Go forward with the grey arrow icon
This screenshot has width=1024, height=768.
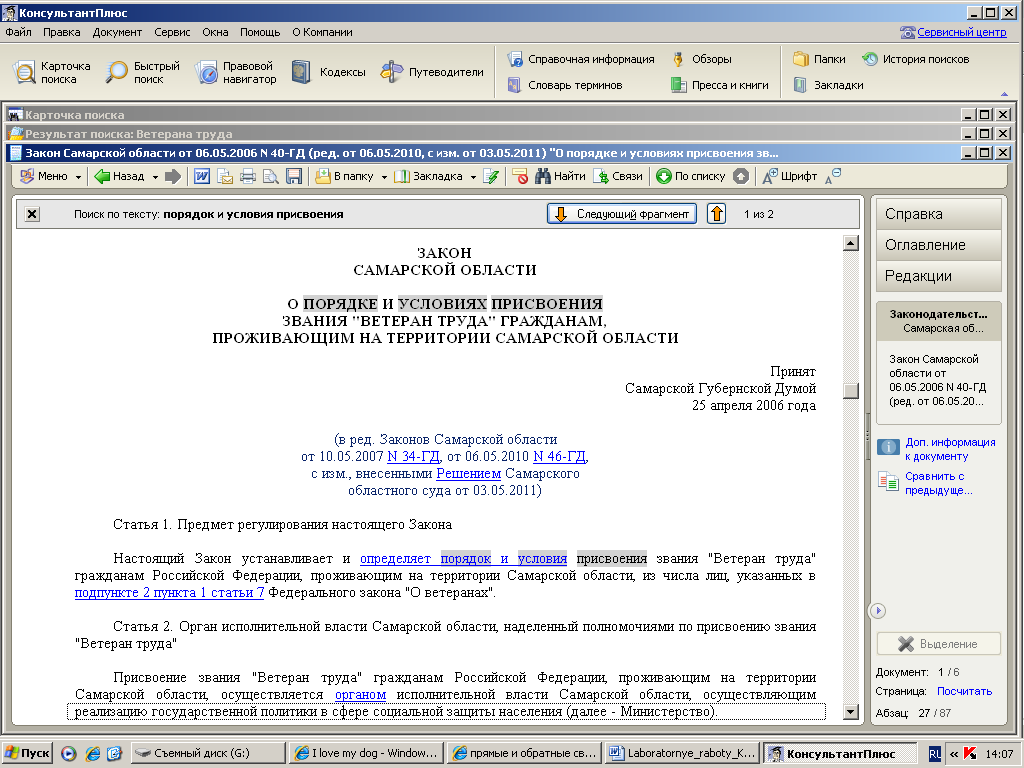click(172, 176)
